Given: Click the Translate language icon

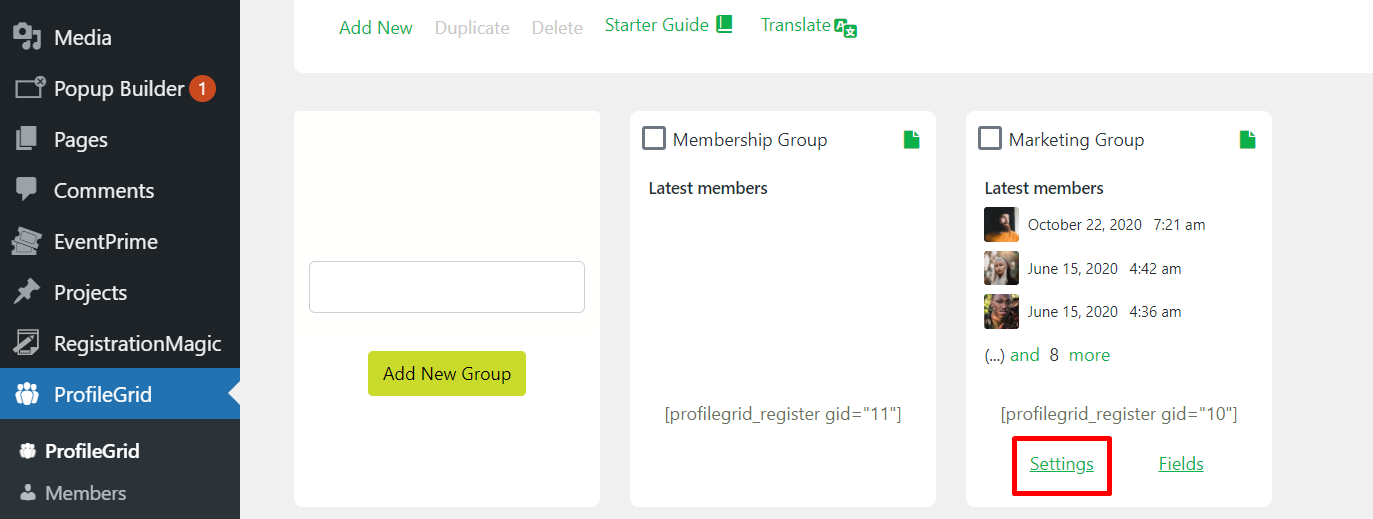Looking at the screenshot, I should pos(846,27).
